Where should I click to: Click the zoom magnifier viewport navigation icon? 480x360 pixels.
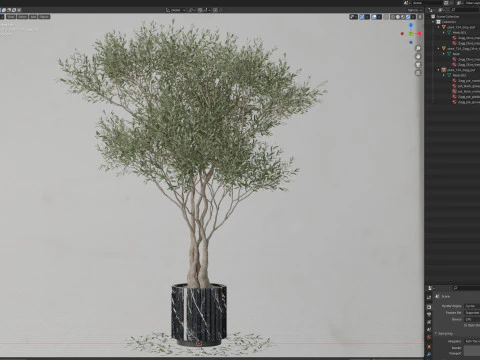point(418,48)
